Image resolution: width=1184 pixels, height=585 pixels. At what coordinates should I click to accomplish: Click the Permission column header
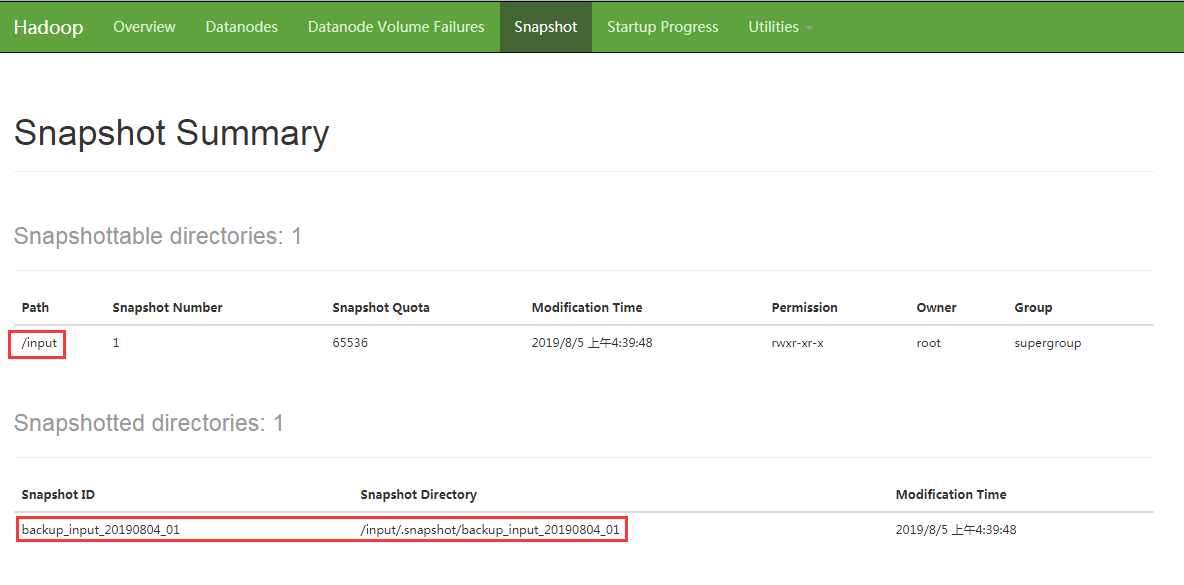(x=804, y=307)
